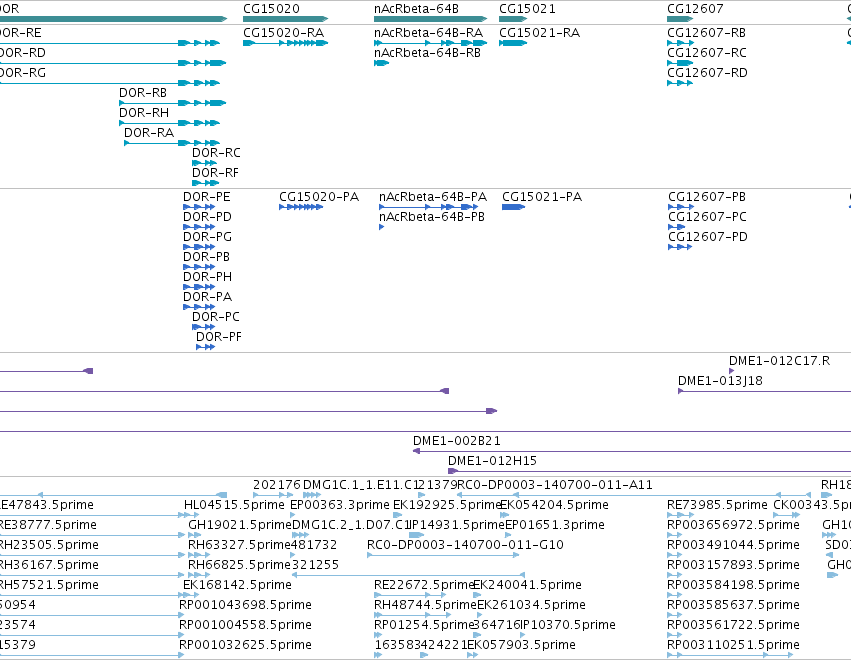Select the CG12607-PB protein label

707,196
